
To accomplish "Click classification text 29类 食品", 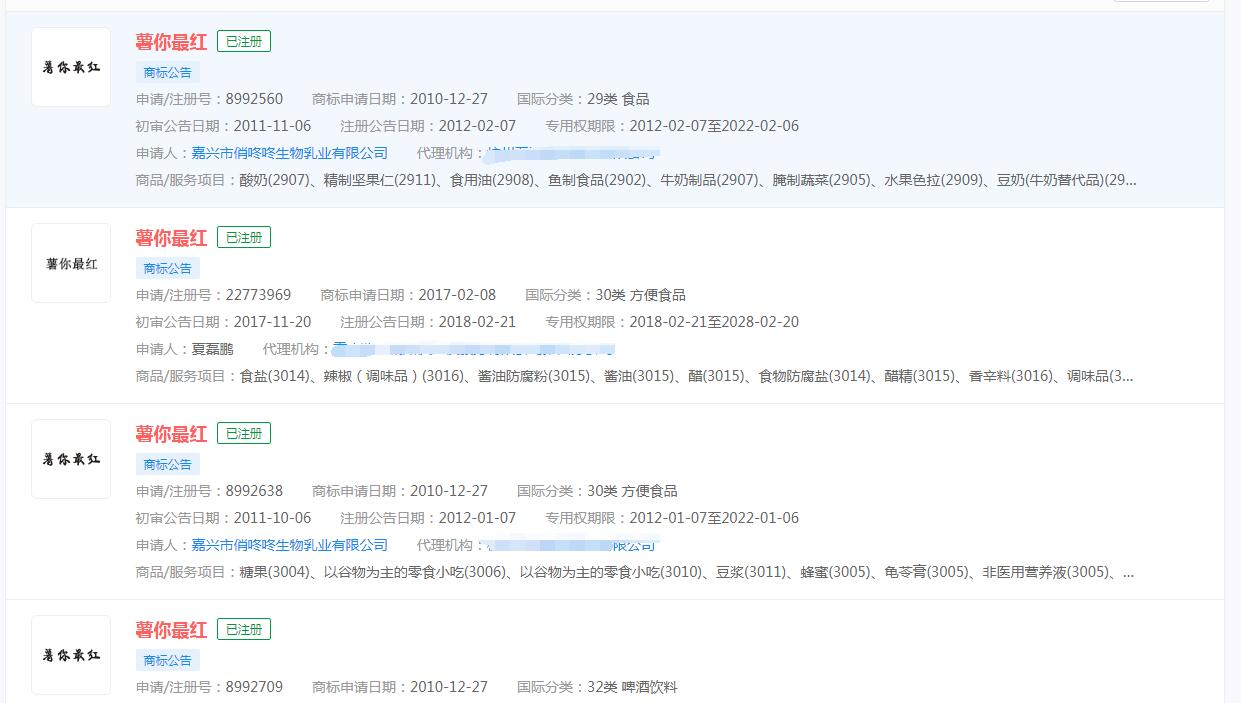I will click(x=618, y=99).
